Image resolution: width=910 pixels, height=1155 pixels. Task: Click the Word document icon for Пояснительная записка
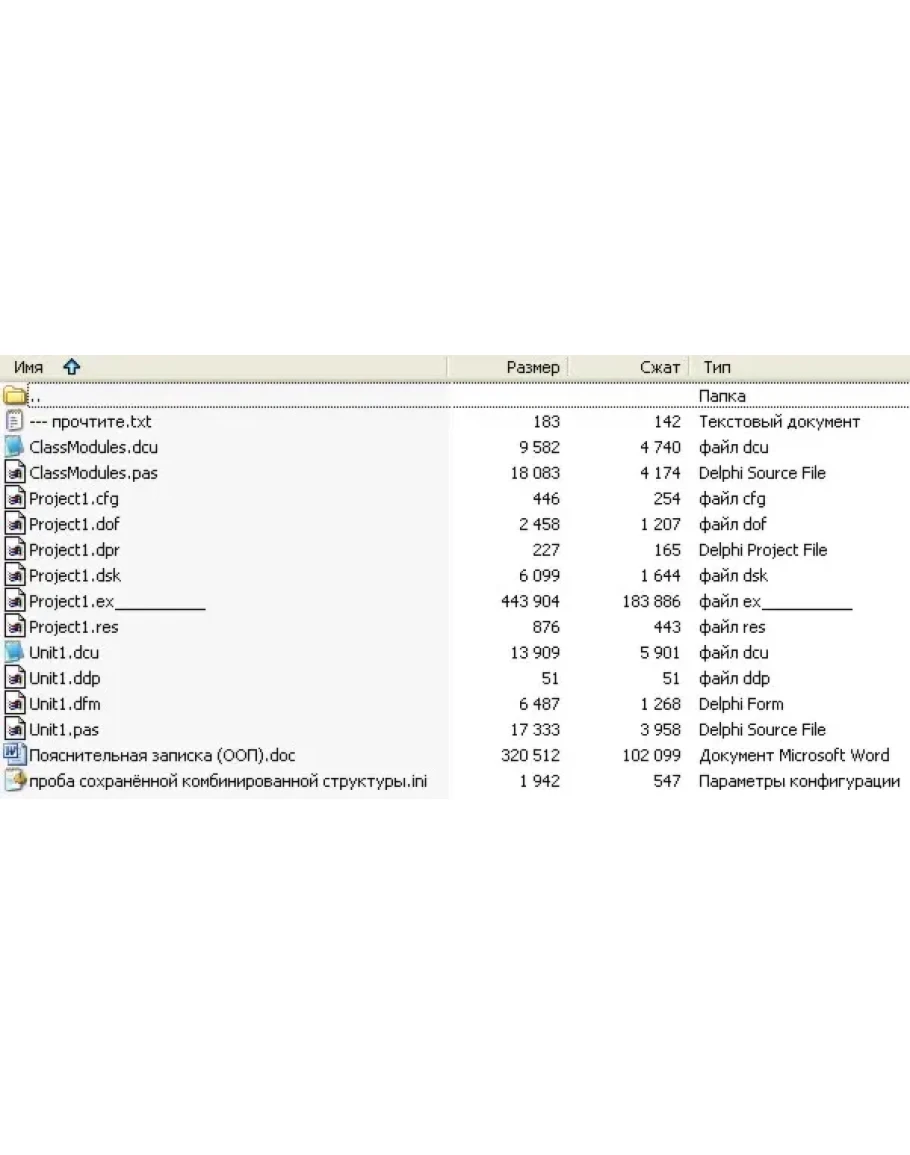pyautogui.click(x=14, y=755)
